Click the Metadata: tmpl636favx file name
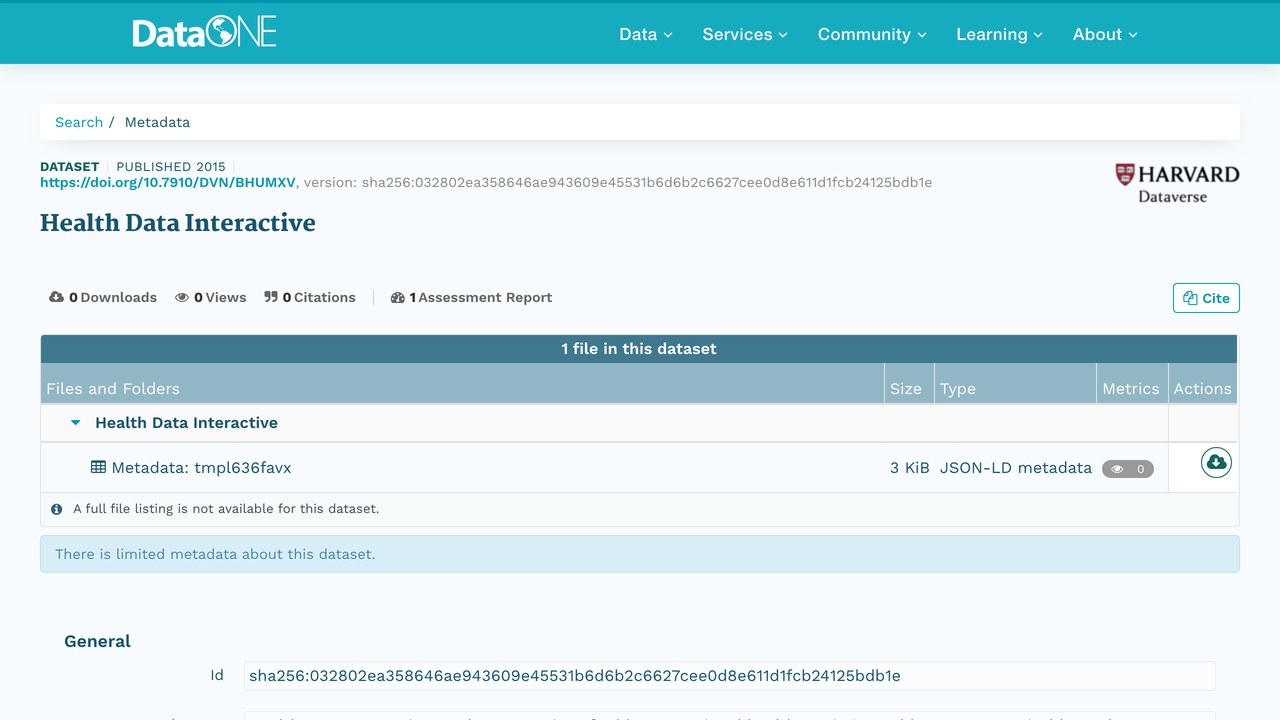This screenshot has width=1280, height=720. pyautogui.click(x=201, y=467)
